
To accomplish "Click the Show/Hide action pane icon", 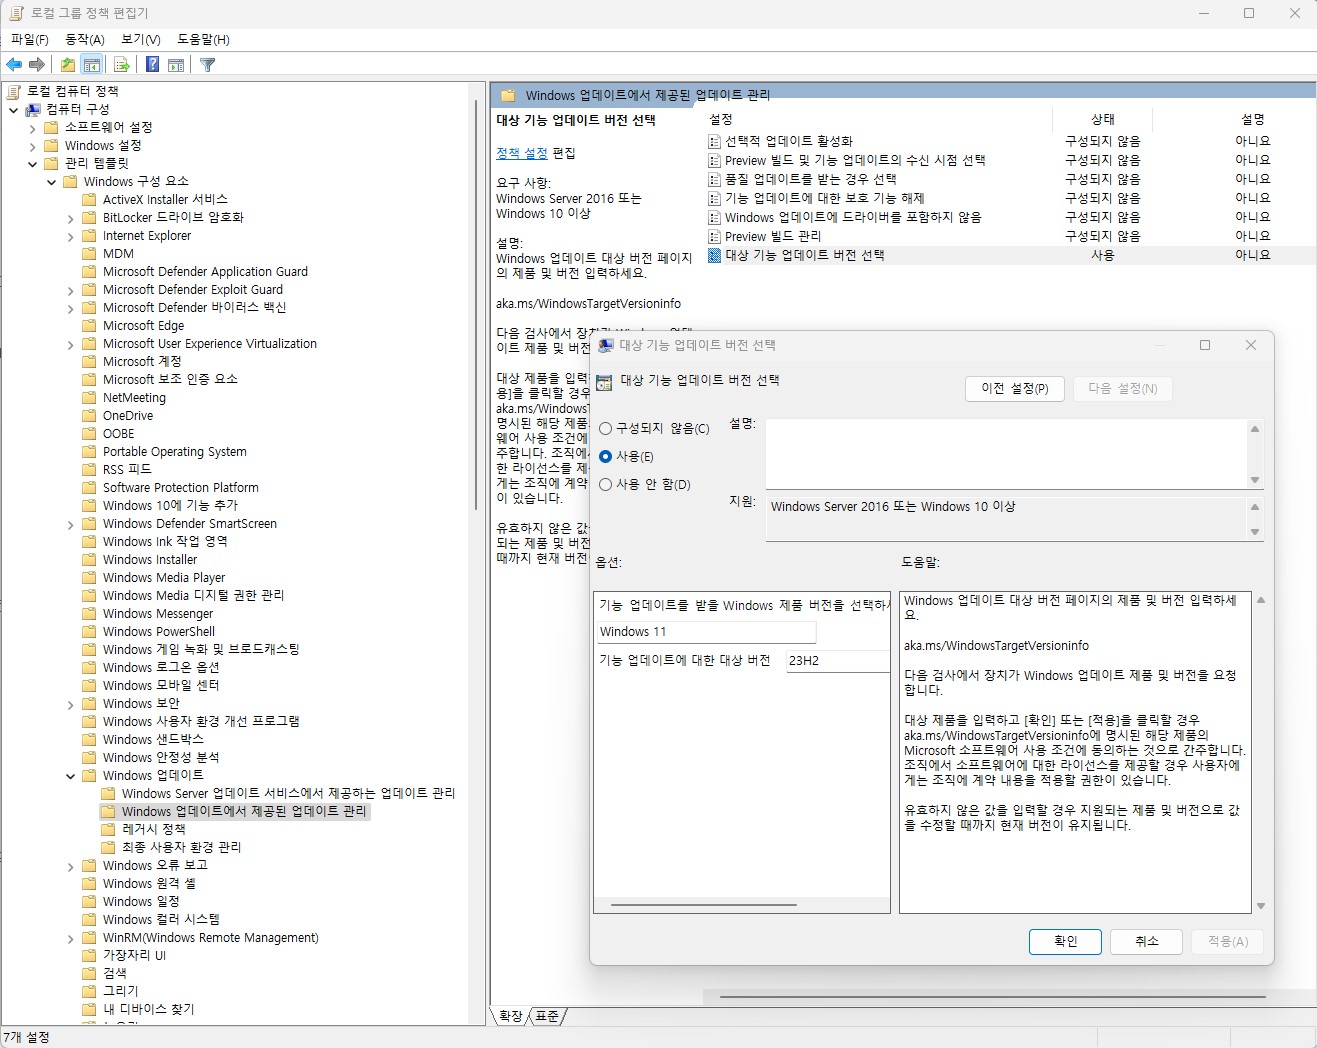I will (x=176, y=65).
